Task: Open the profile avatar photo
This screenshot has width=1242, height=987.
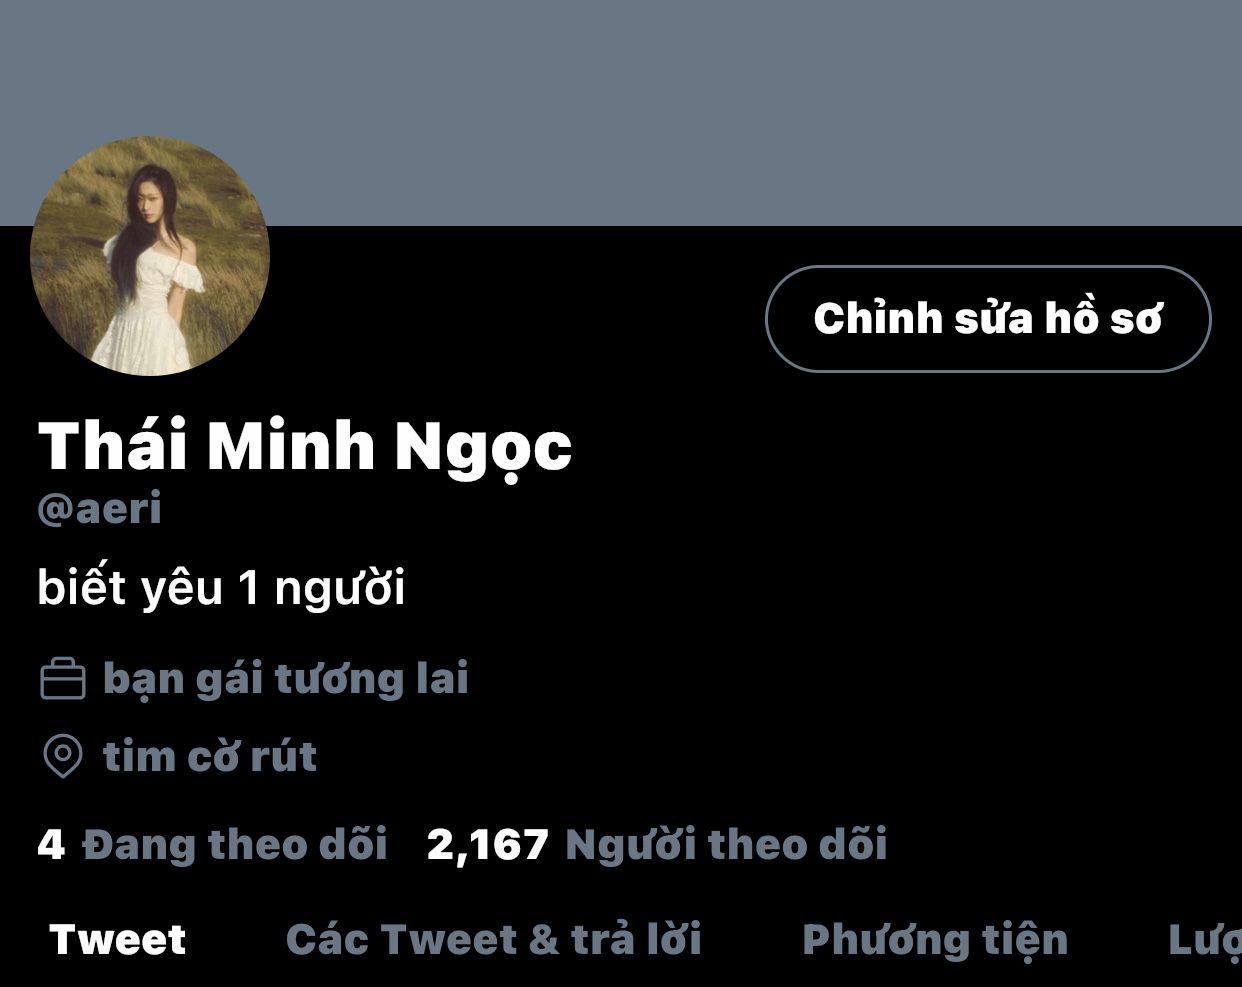Action: [x=150, y=256]
